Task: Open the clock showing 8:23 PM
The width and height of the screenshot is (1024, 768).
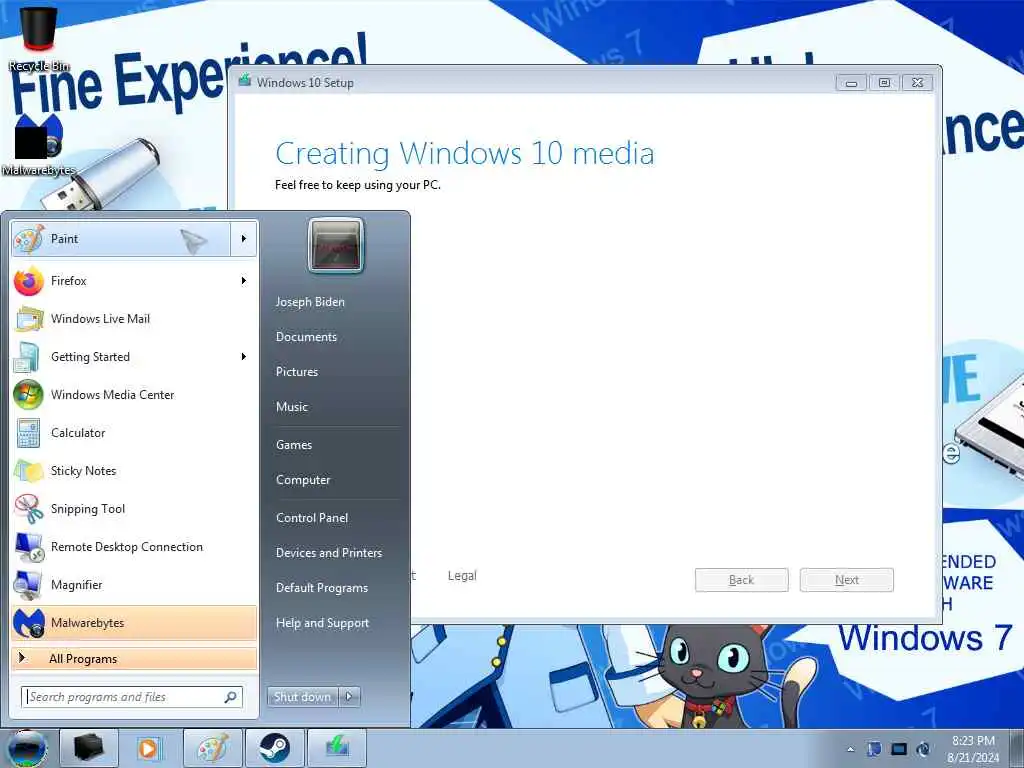Action: click(973, 749)
